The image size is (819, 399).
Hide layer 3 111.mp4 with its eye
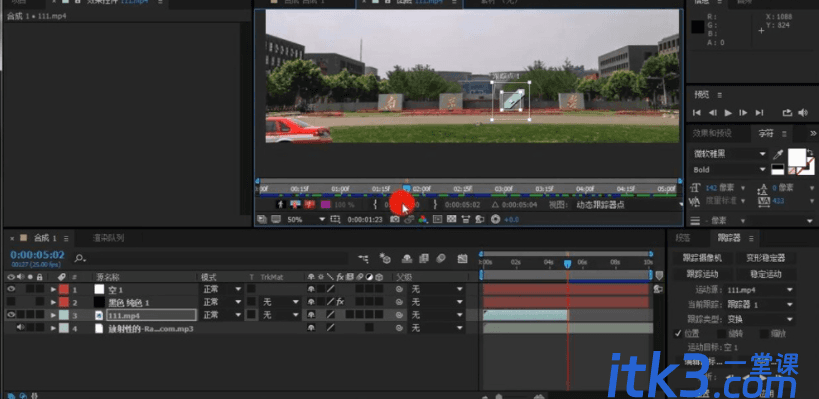[x=11, y=315]
